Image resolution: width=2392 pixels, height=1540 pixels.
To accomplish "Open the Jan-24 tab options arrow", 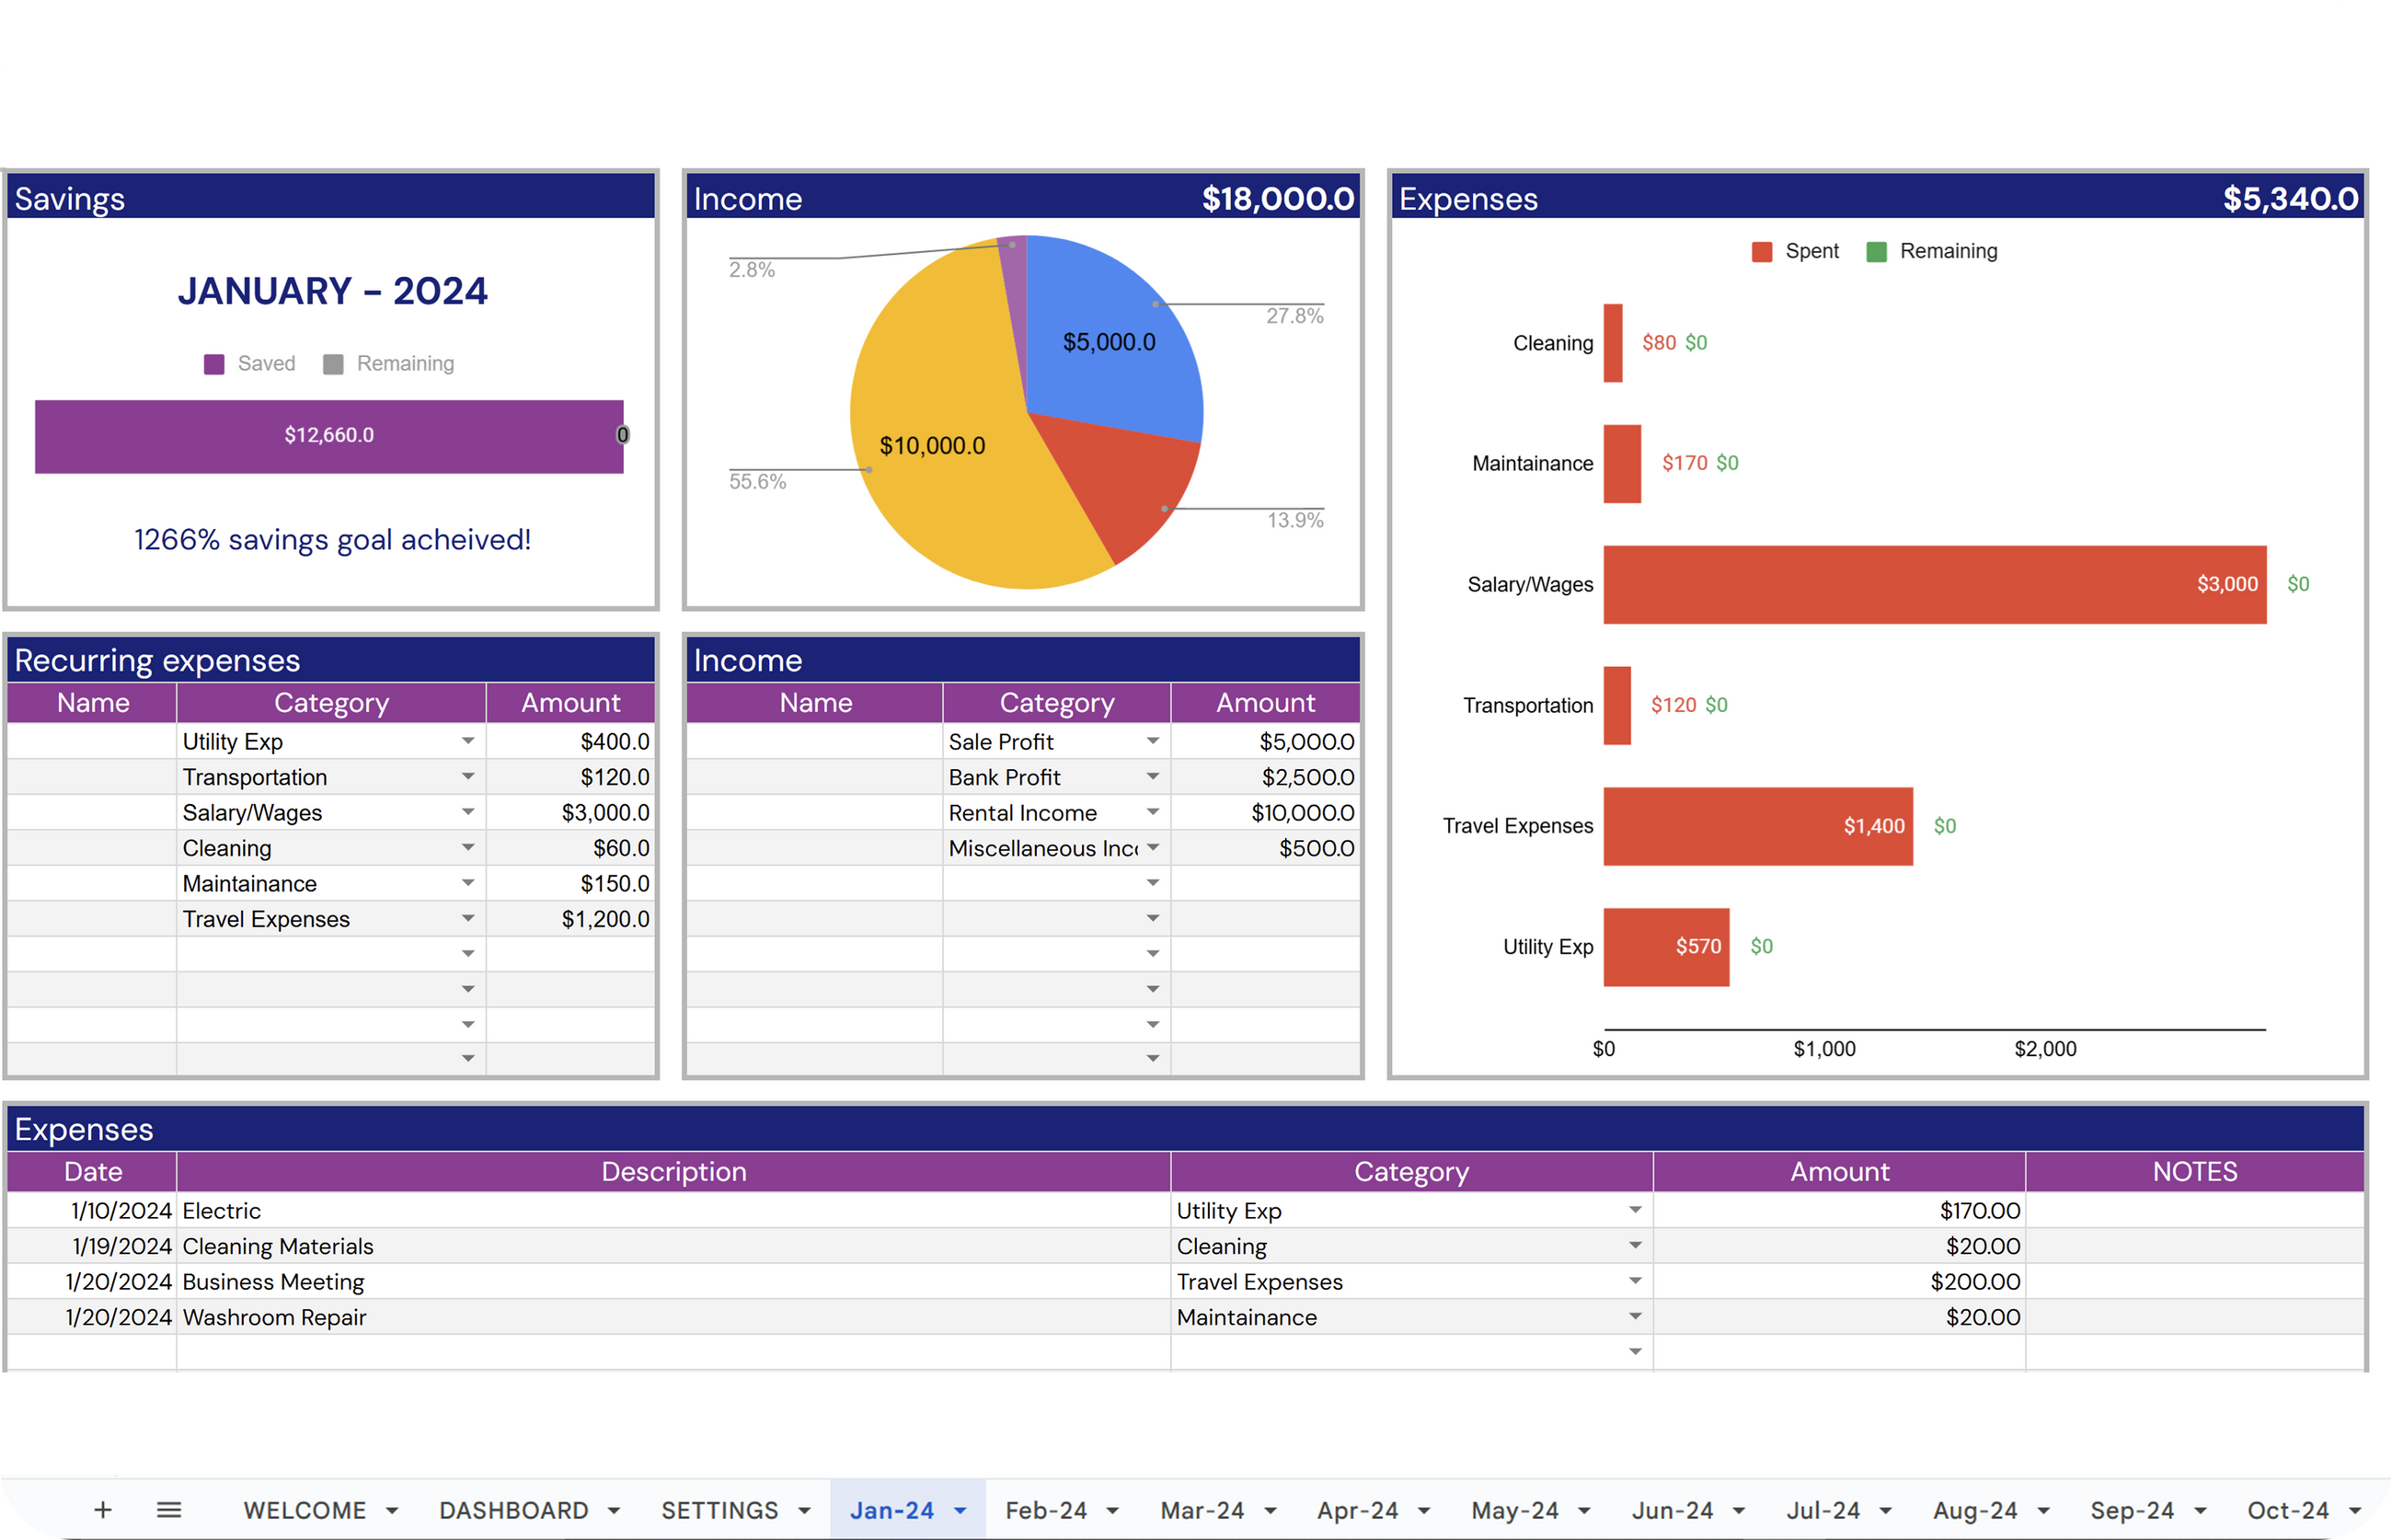I will tap(961, 1511).
